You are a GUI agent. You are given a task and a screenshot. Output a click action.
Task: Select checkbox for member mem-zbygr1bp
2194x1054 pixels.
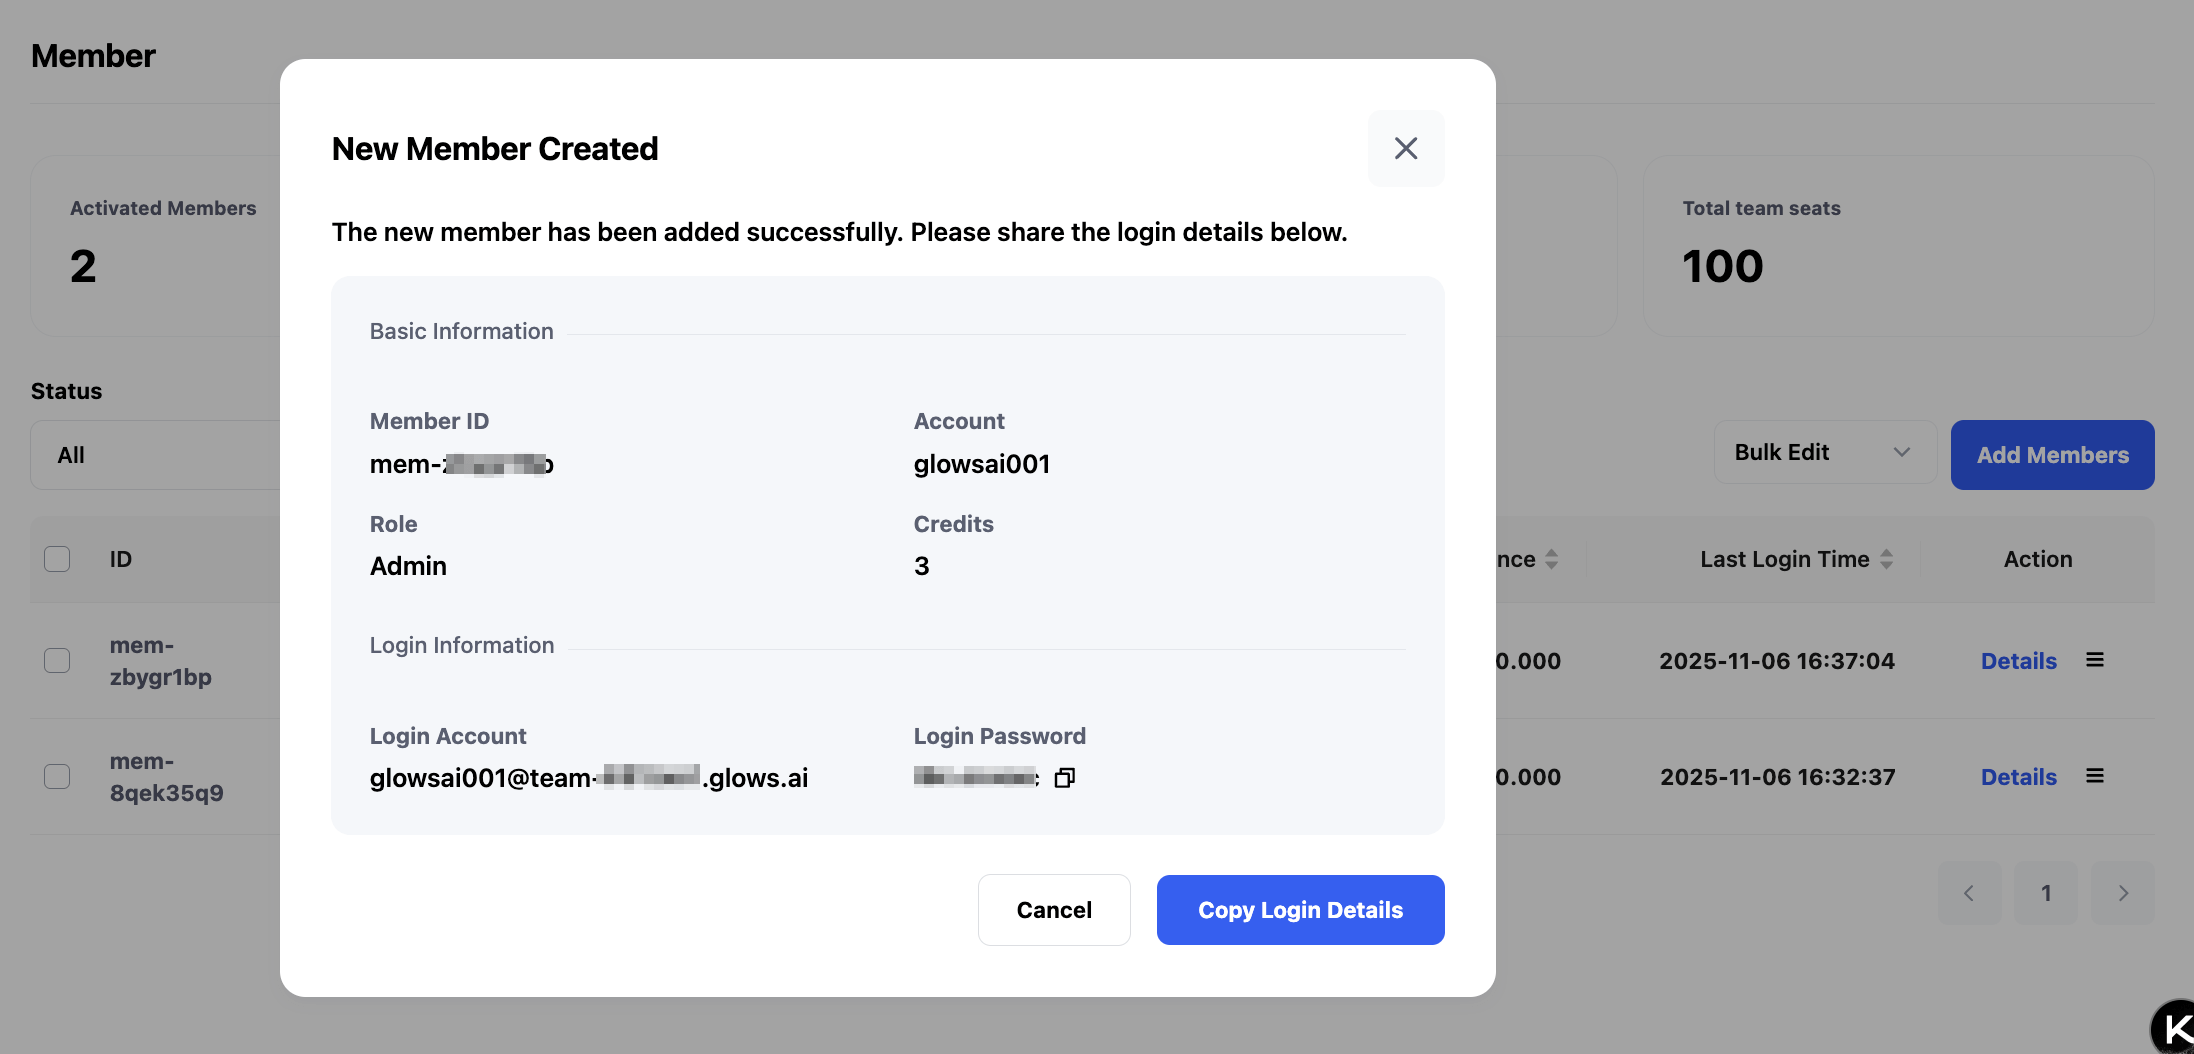(x=57, y=661)
